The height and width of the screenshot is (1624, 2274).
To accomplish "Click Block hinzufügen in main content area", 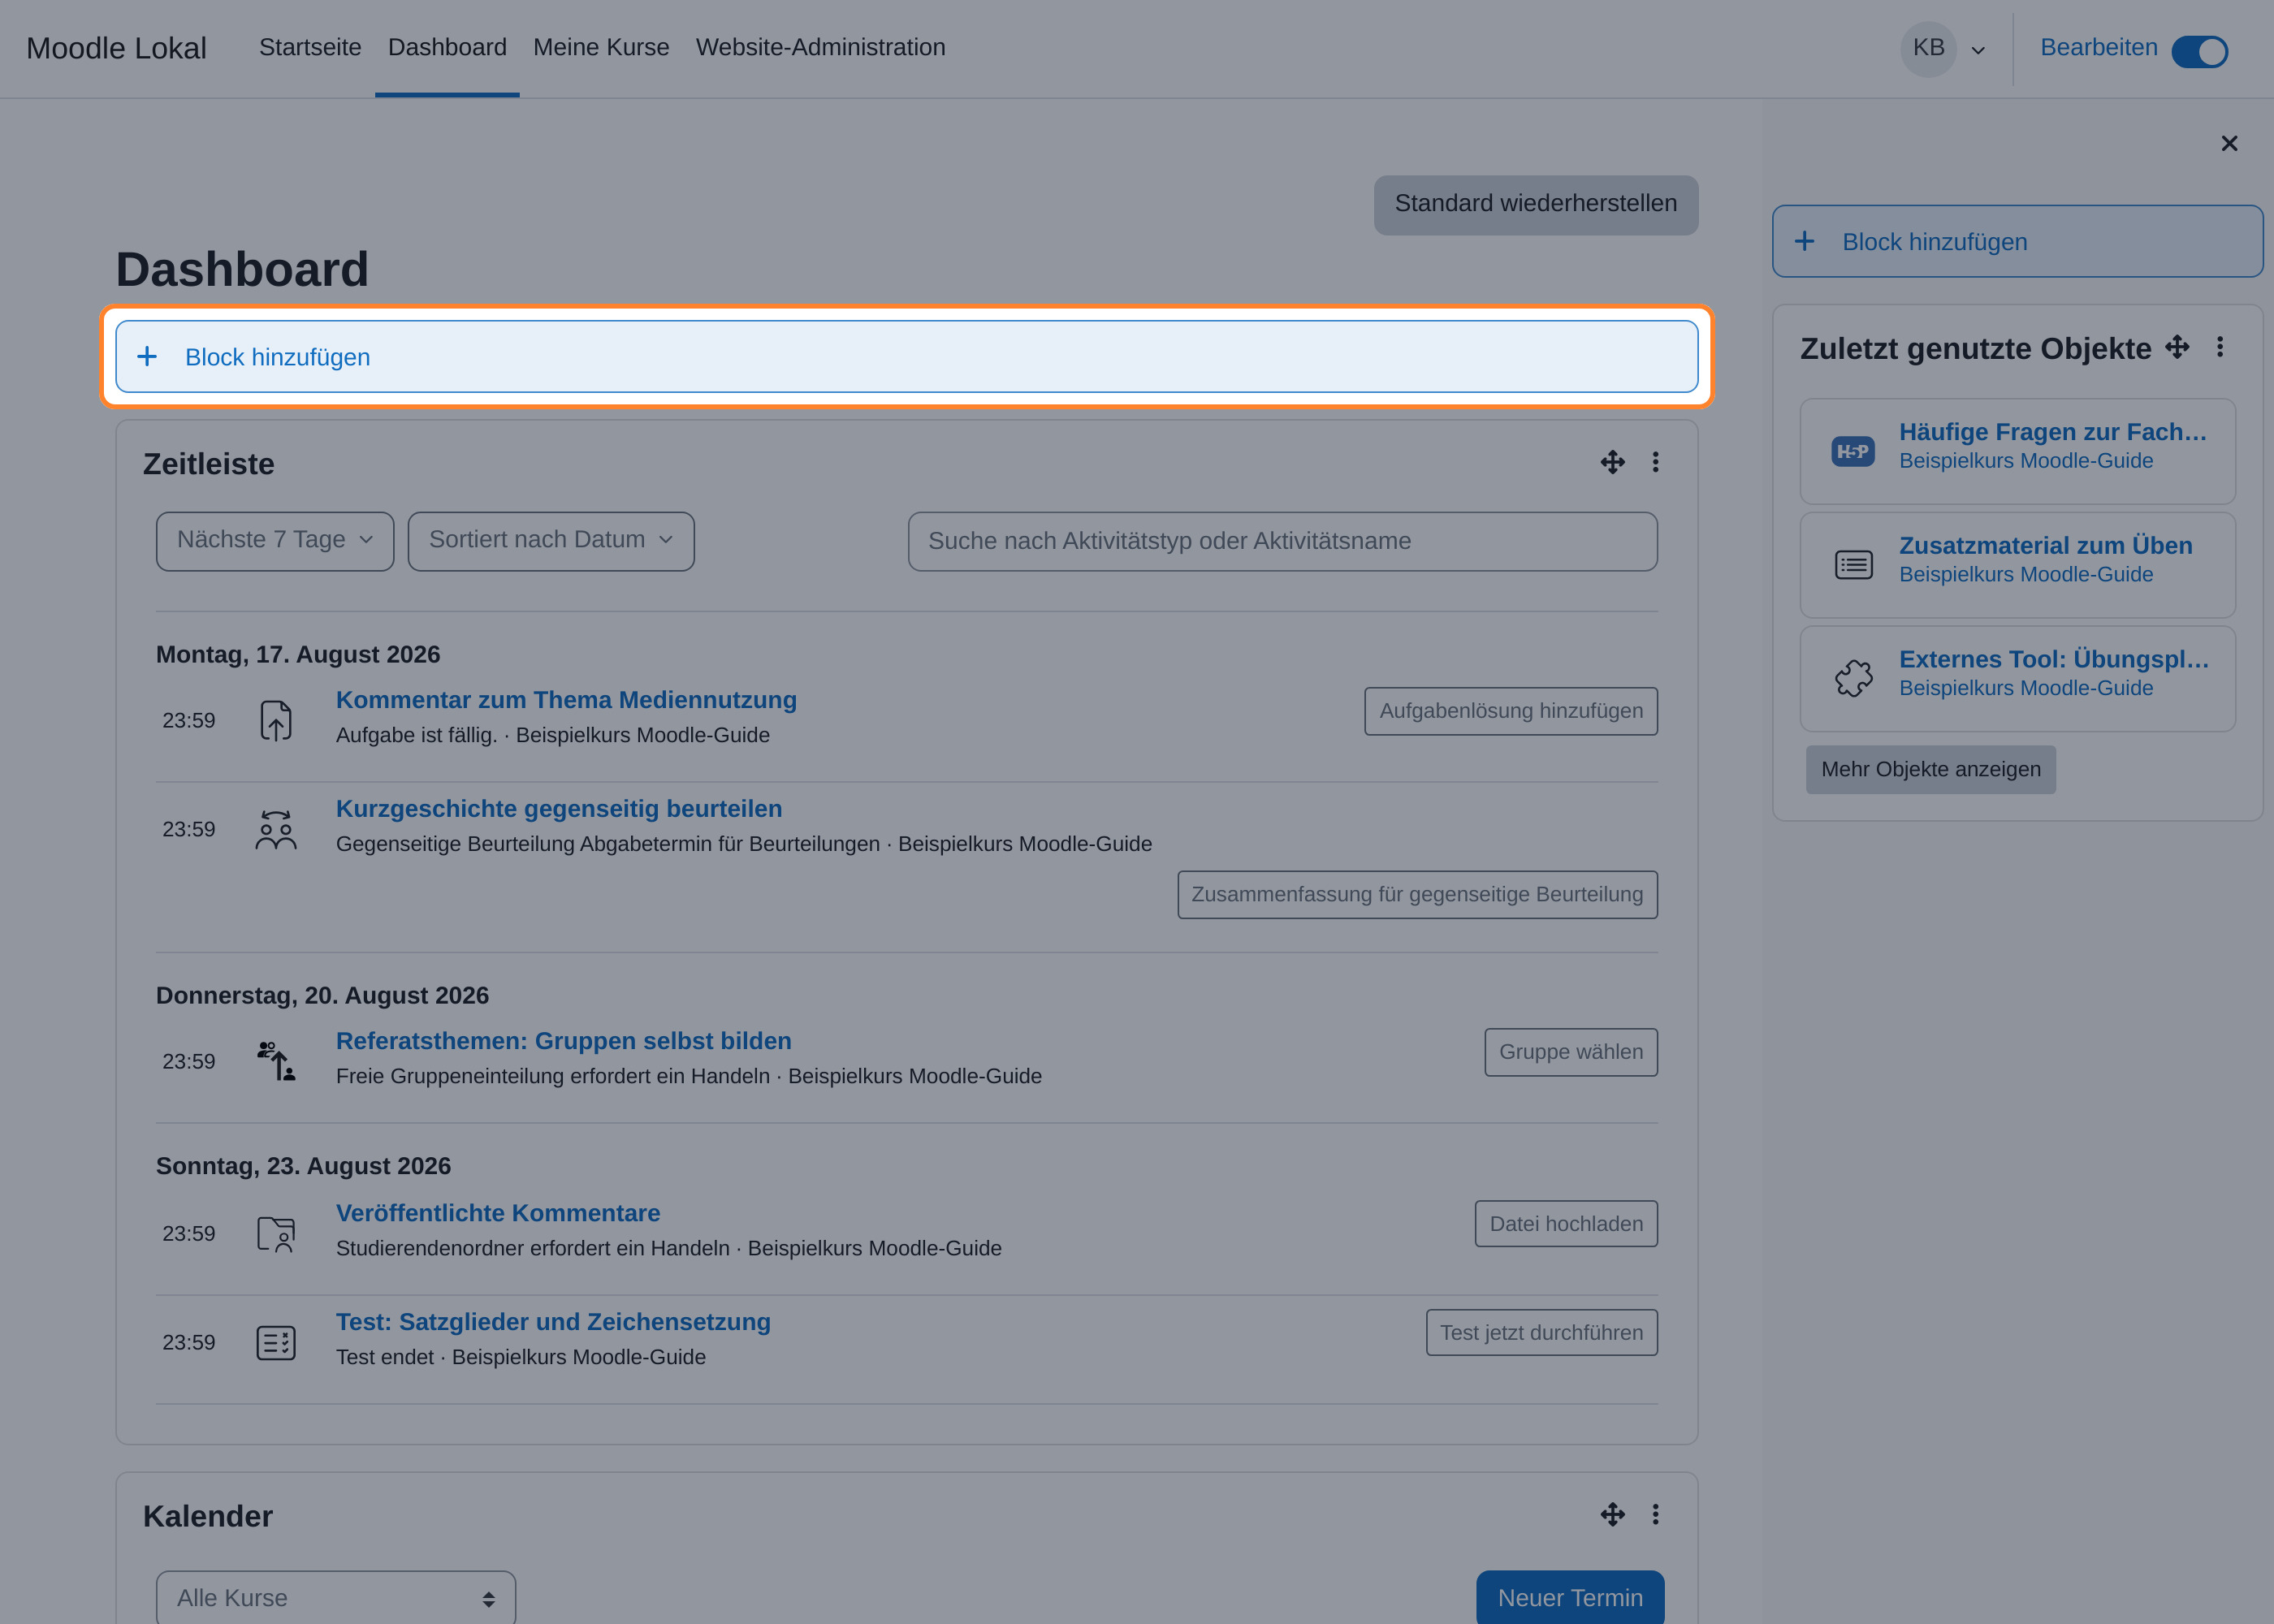I will click(x=906, y=357).
